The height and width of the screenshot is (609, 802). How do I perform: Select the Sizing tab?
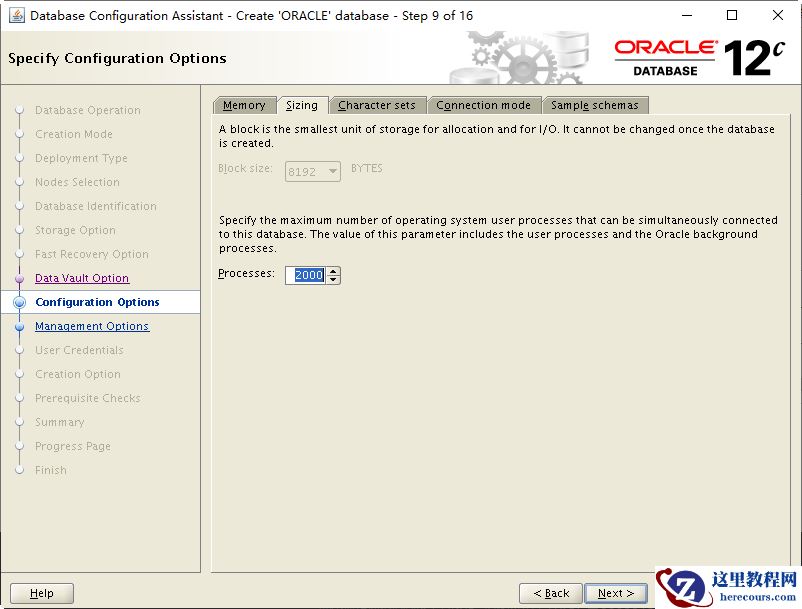pos(302,105)
